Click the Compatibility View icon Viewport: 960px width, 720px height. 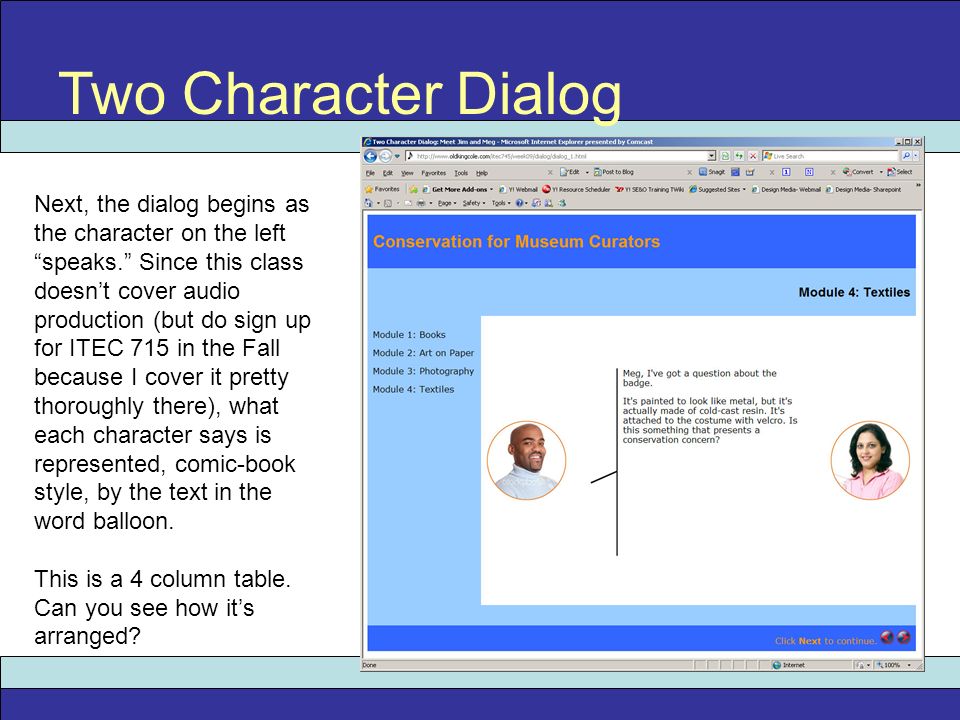tap(725, 156)
